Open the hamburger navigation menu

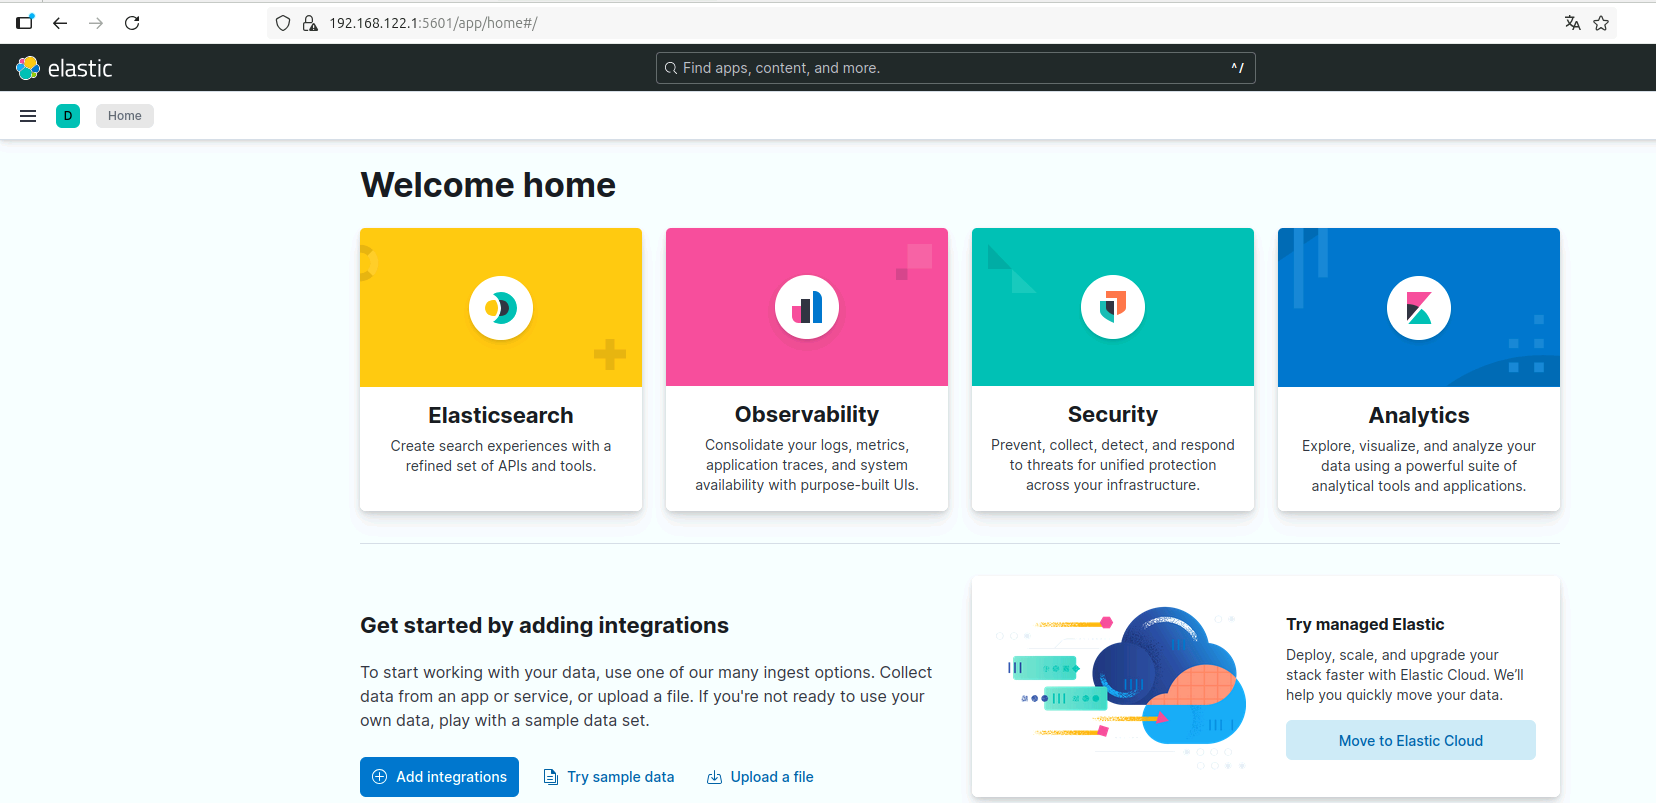(x=28, y=116)
